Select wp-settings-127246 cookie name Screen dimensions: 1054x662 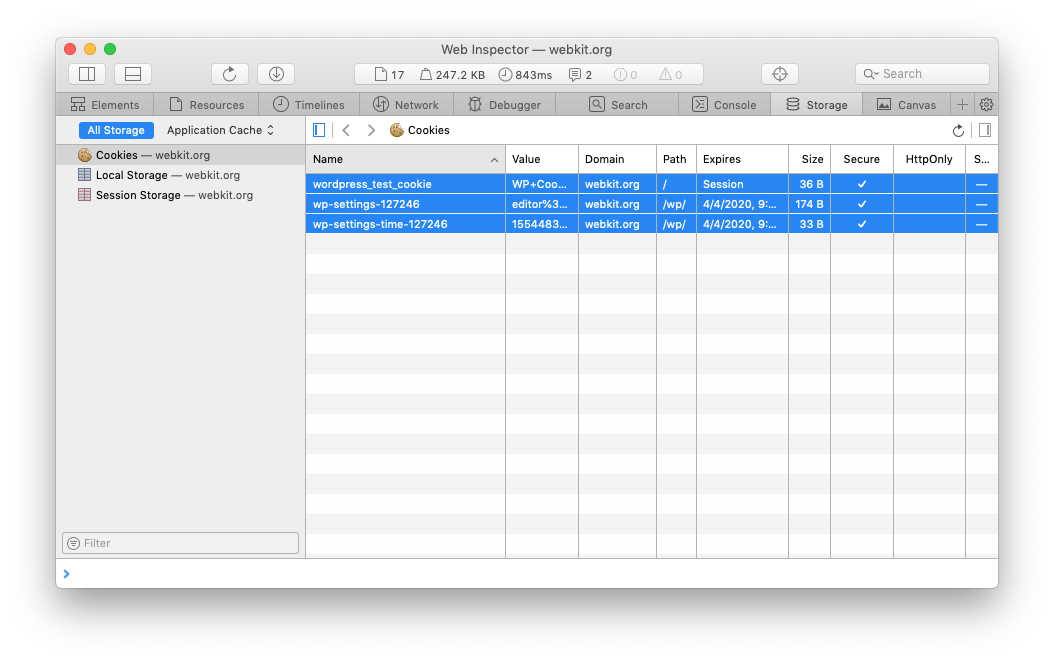(366, 204)
